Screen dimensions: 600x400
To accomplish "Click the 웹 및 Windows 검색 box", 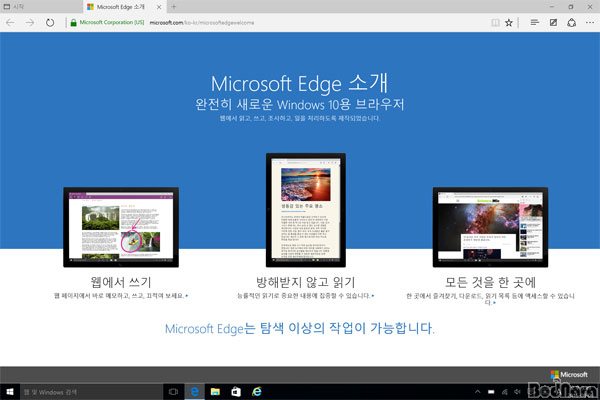I will pos(91,392).
